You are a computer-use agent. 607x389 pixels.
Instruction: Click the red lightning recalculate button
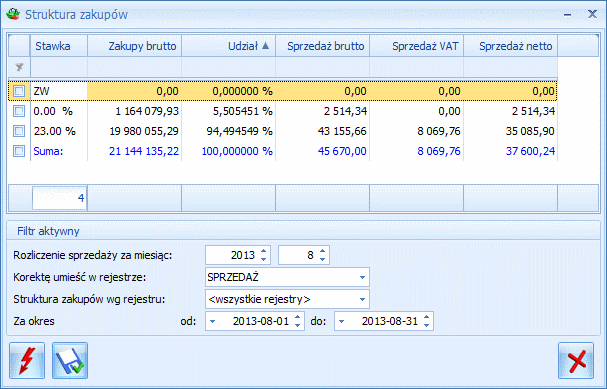click(x=27, y=360)
